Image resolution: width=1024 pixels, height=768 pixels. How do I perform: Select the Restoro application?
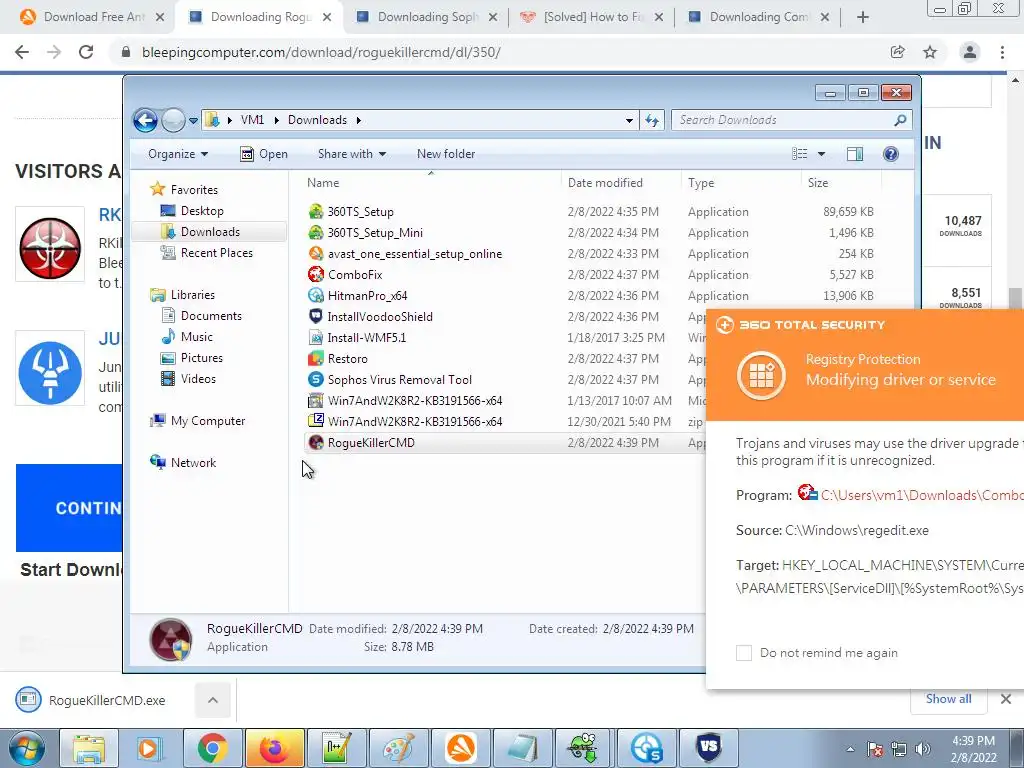pyautogui.click(x=347, y=359)
